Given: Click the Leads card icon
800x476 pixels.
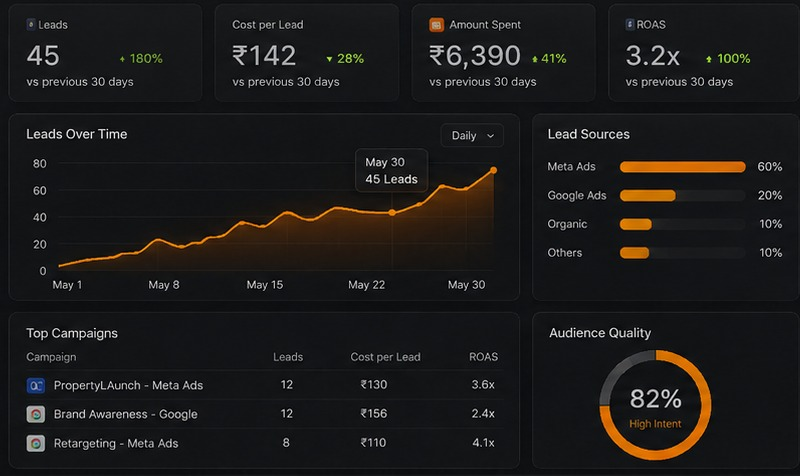Looking at the screenshot, I should point(31,24).
